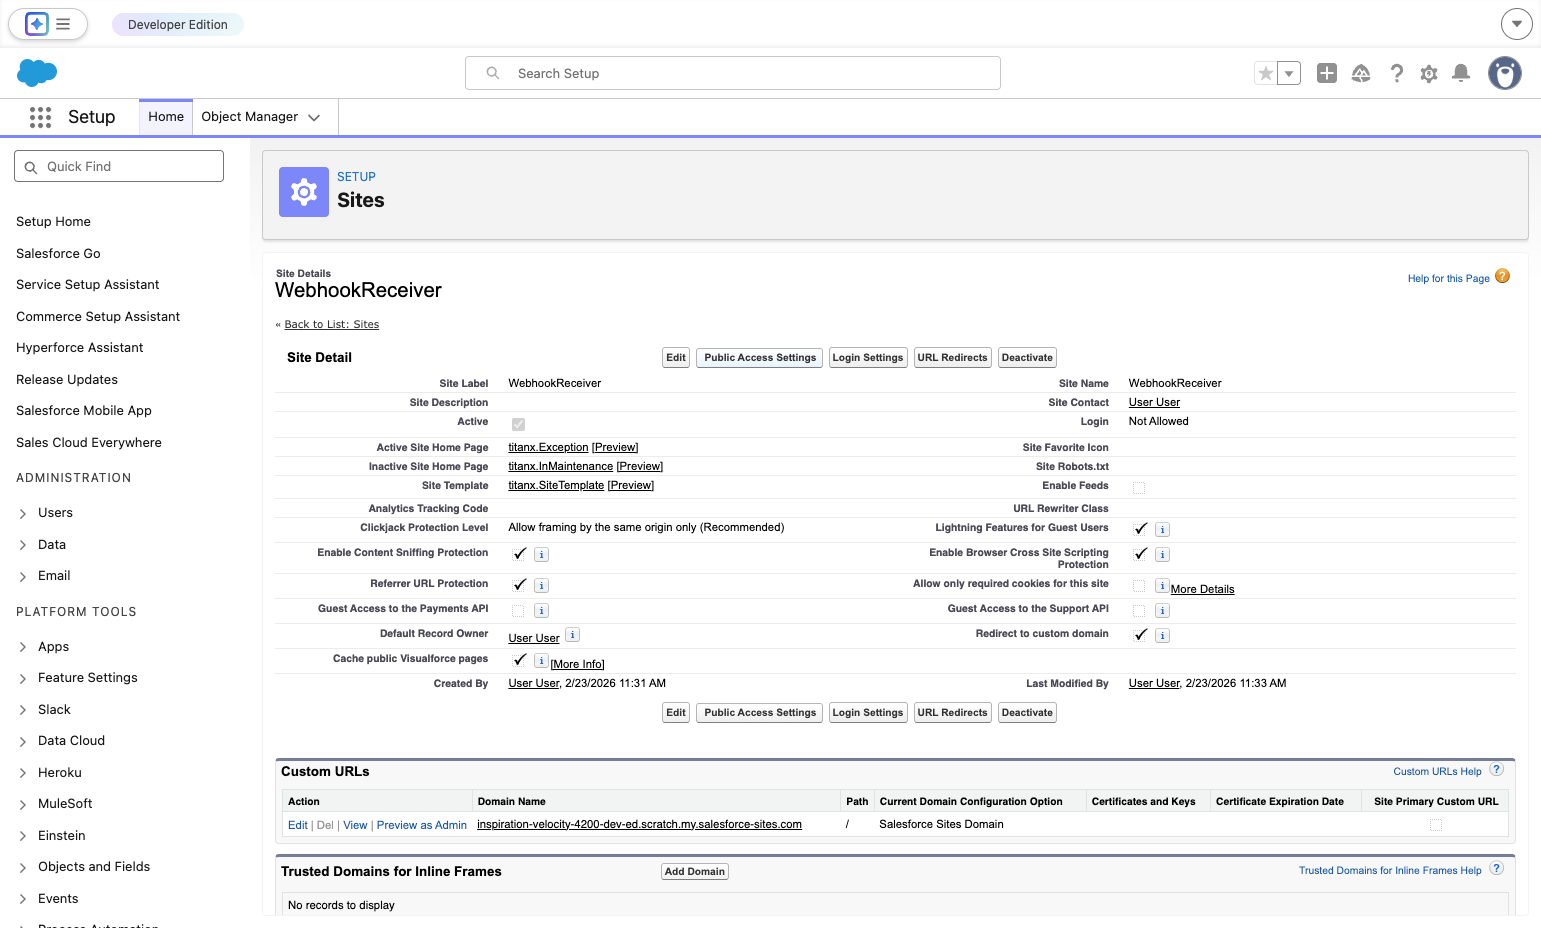
Task: Expand the Users section in sidebar
Action: (23, 514)
